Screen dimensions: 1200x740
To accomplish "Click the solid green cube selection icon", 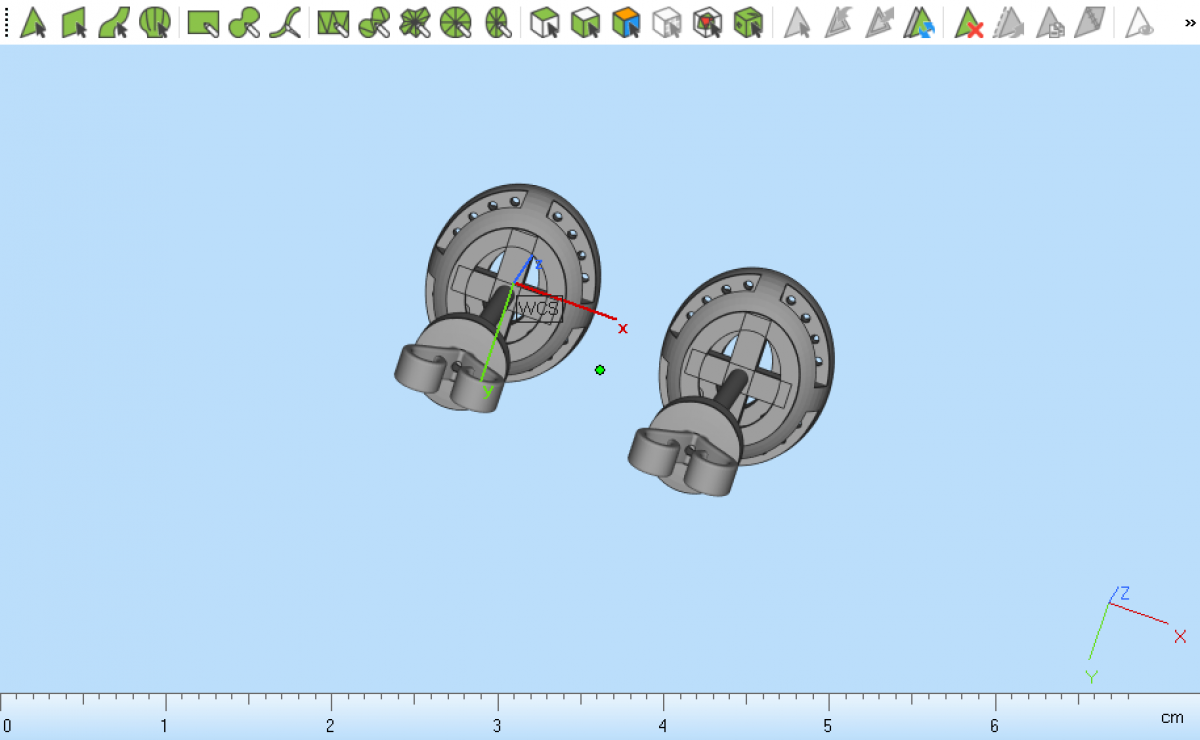I will [x=748, y=22].
